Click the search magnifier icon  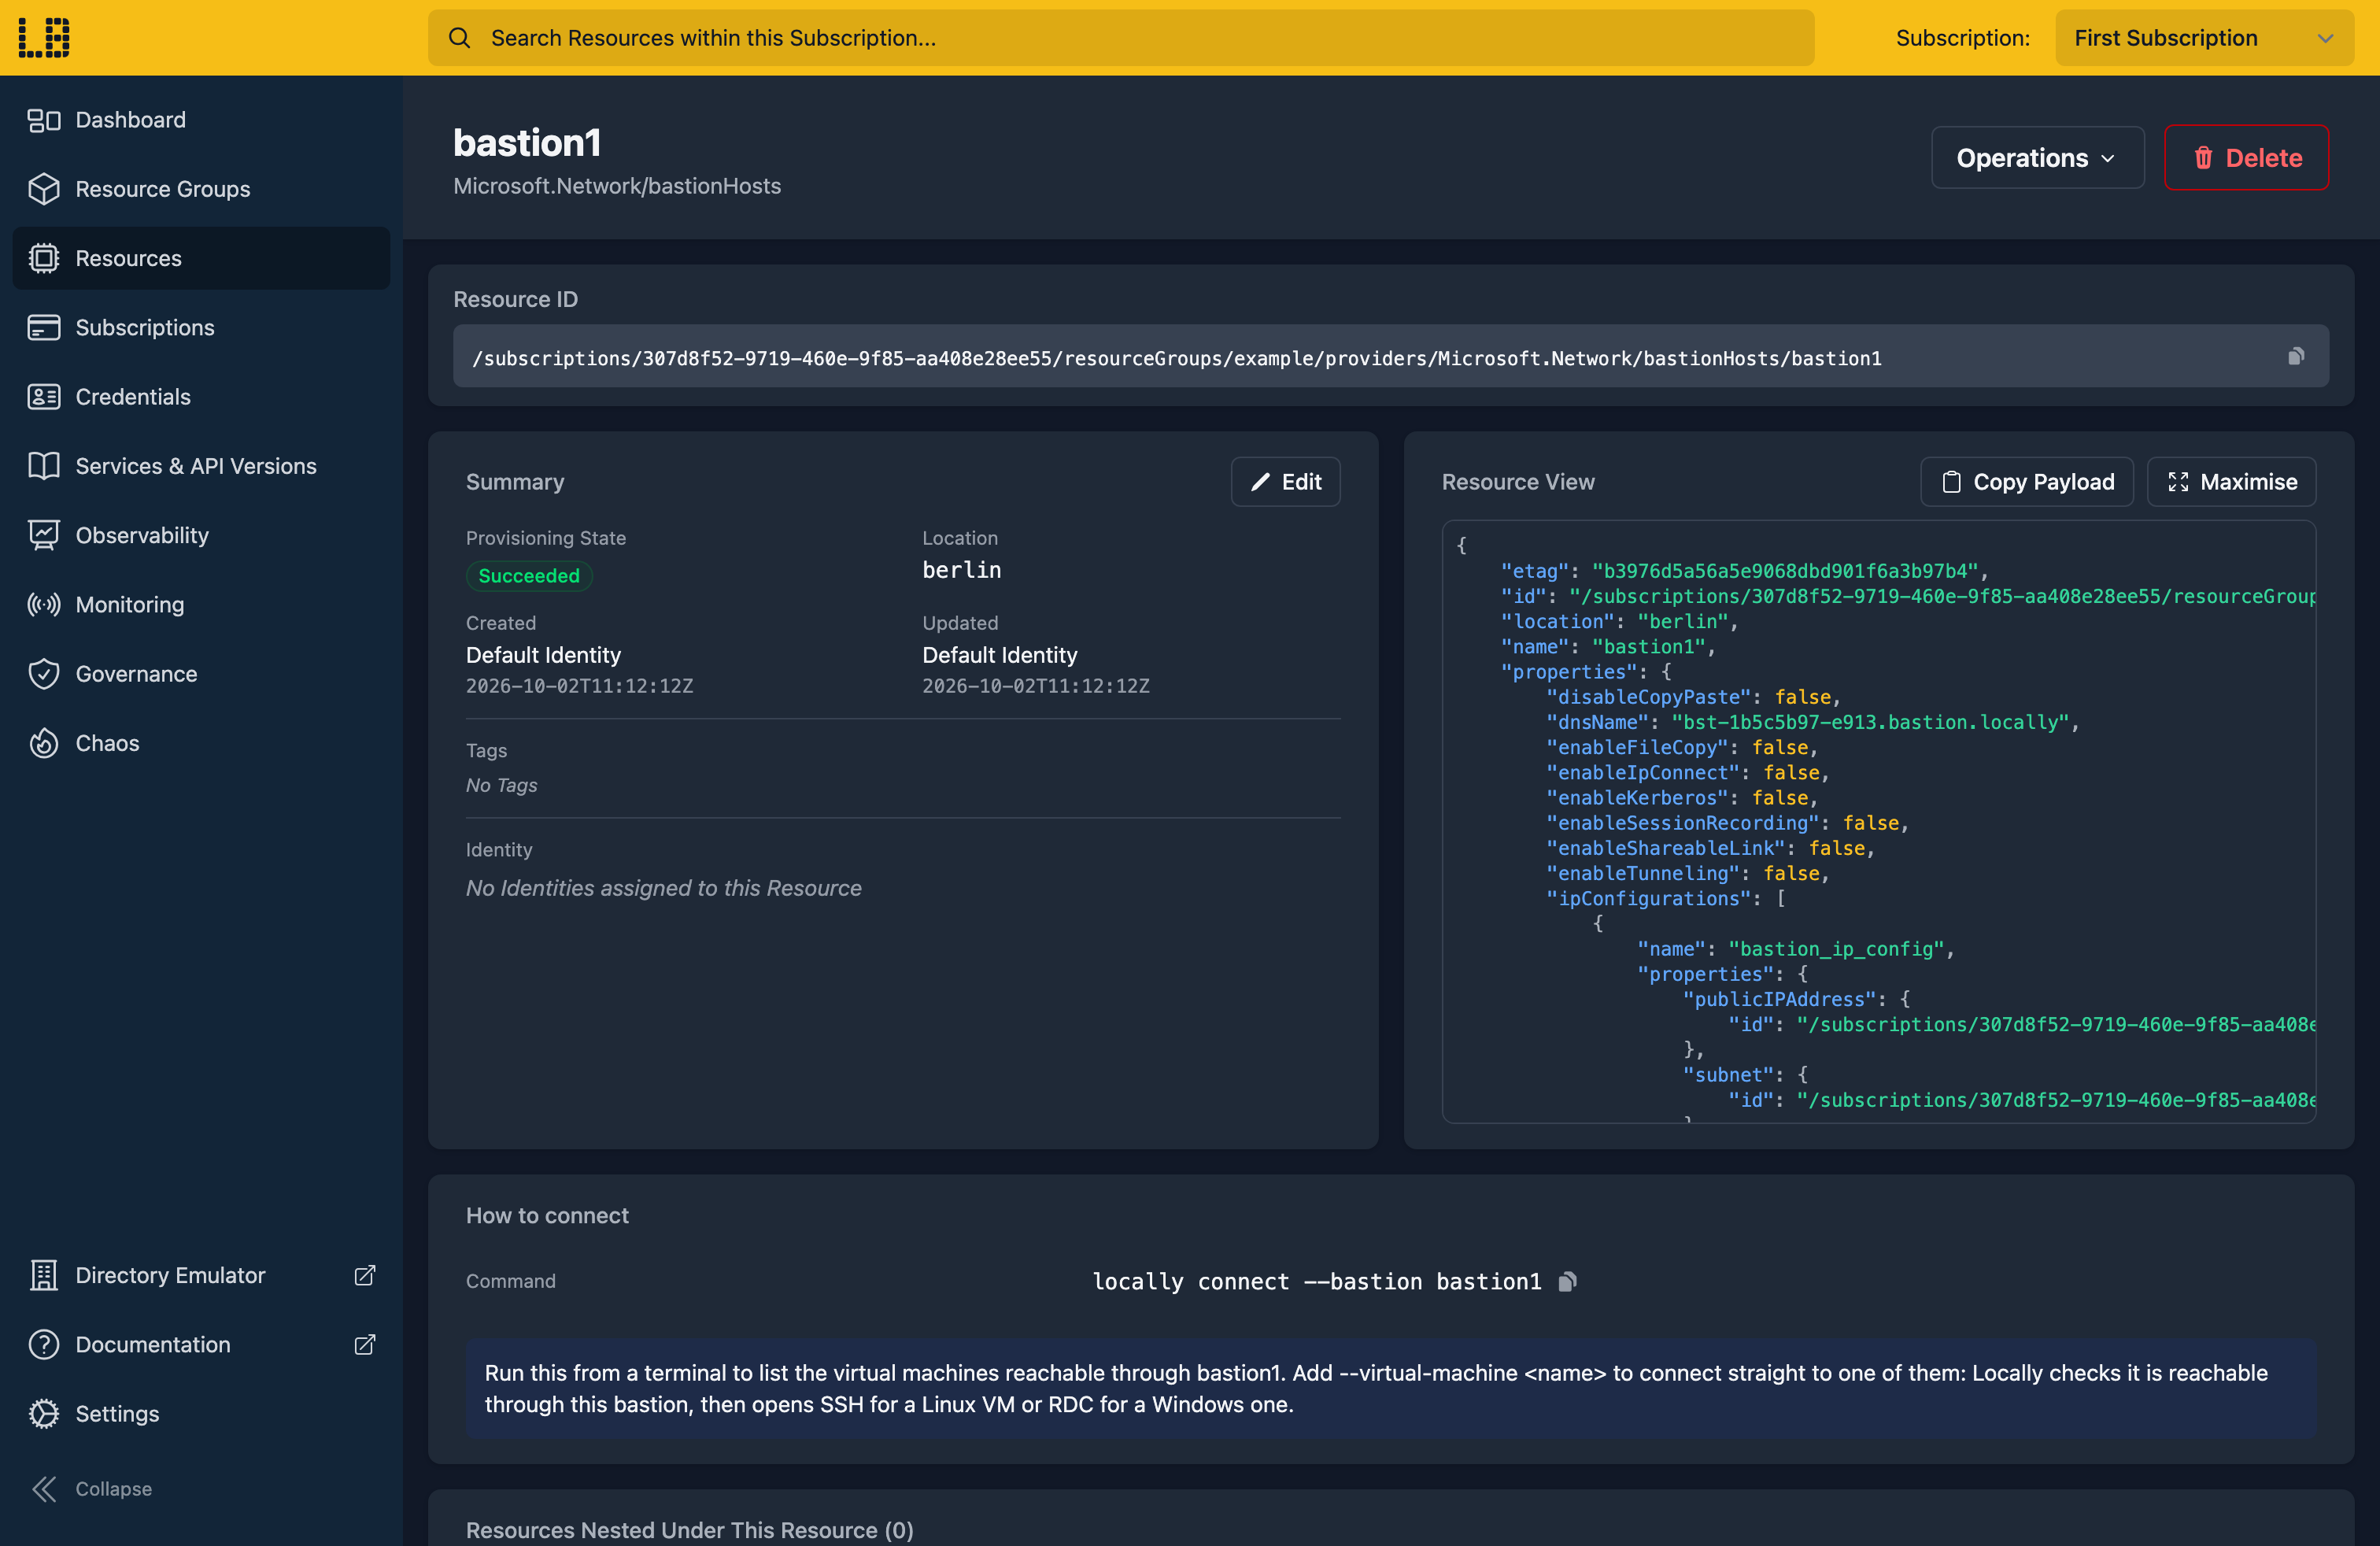pos(459,38)
